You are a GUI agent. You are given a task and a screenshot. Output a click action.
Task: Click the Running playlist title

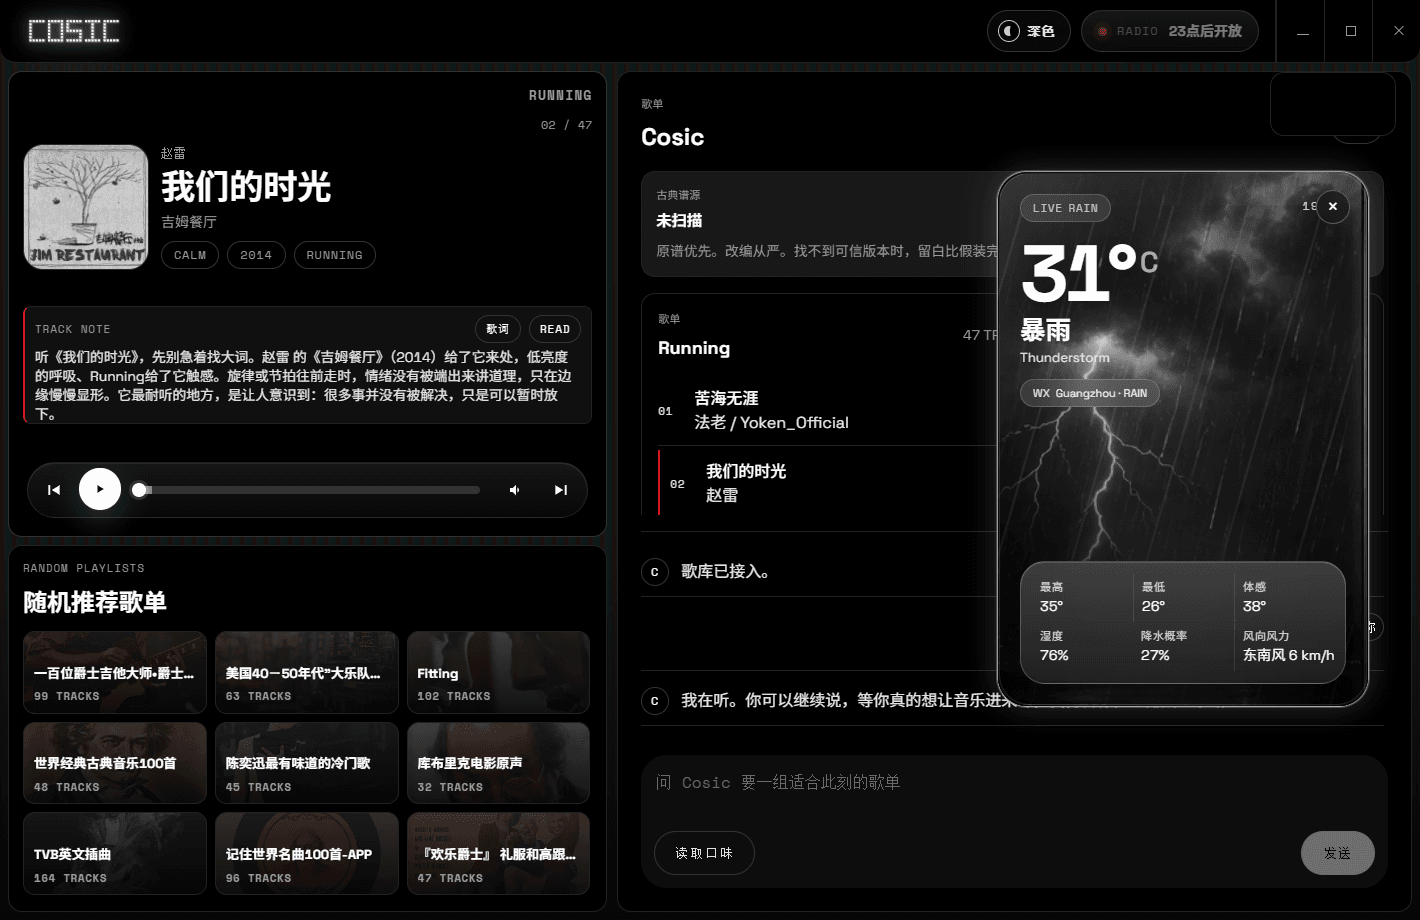(x=694, y=348)
